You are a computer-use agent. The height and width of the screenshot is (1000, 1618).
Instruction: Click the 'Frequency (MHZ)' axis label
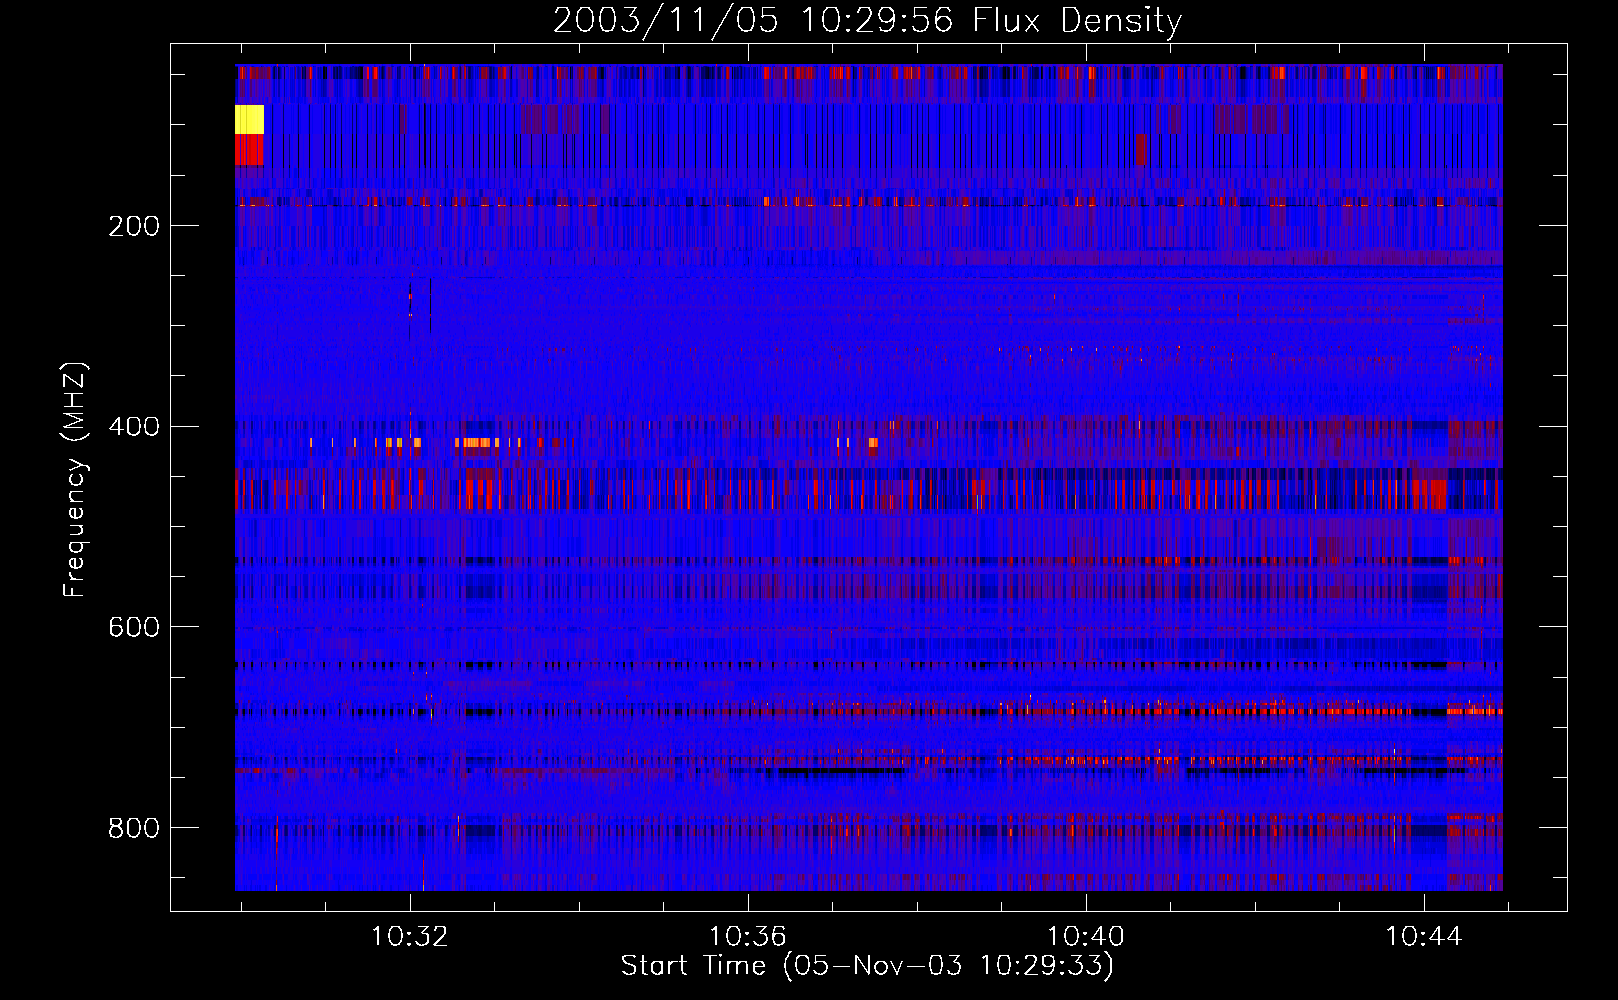74,479
